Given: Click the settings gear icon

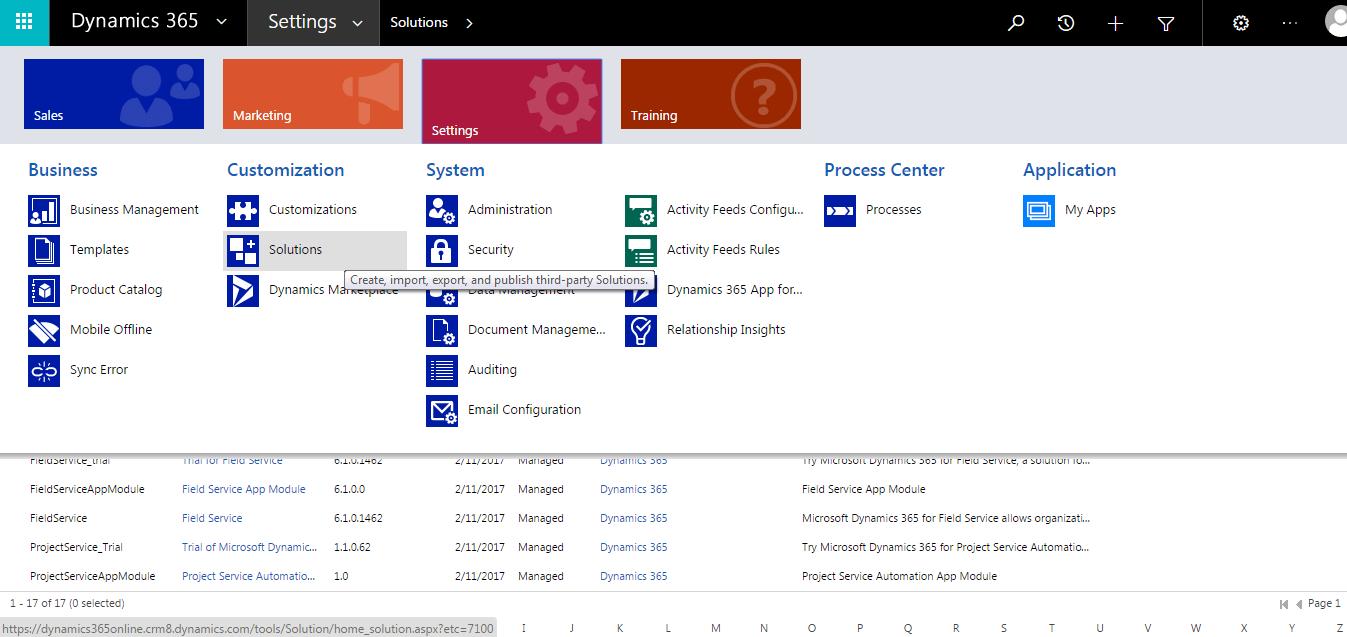Looking at the screenshot, I should click(1240, 22).
